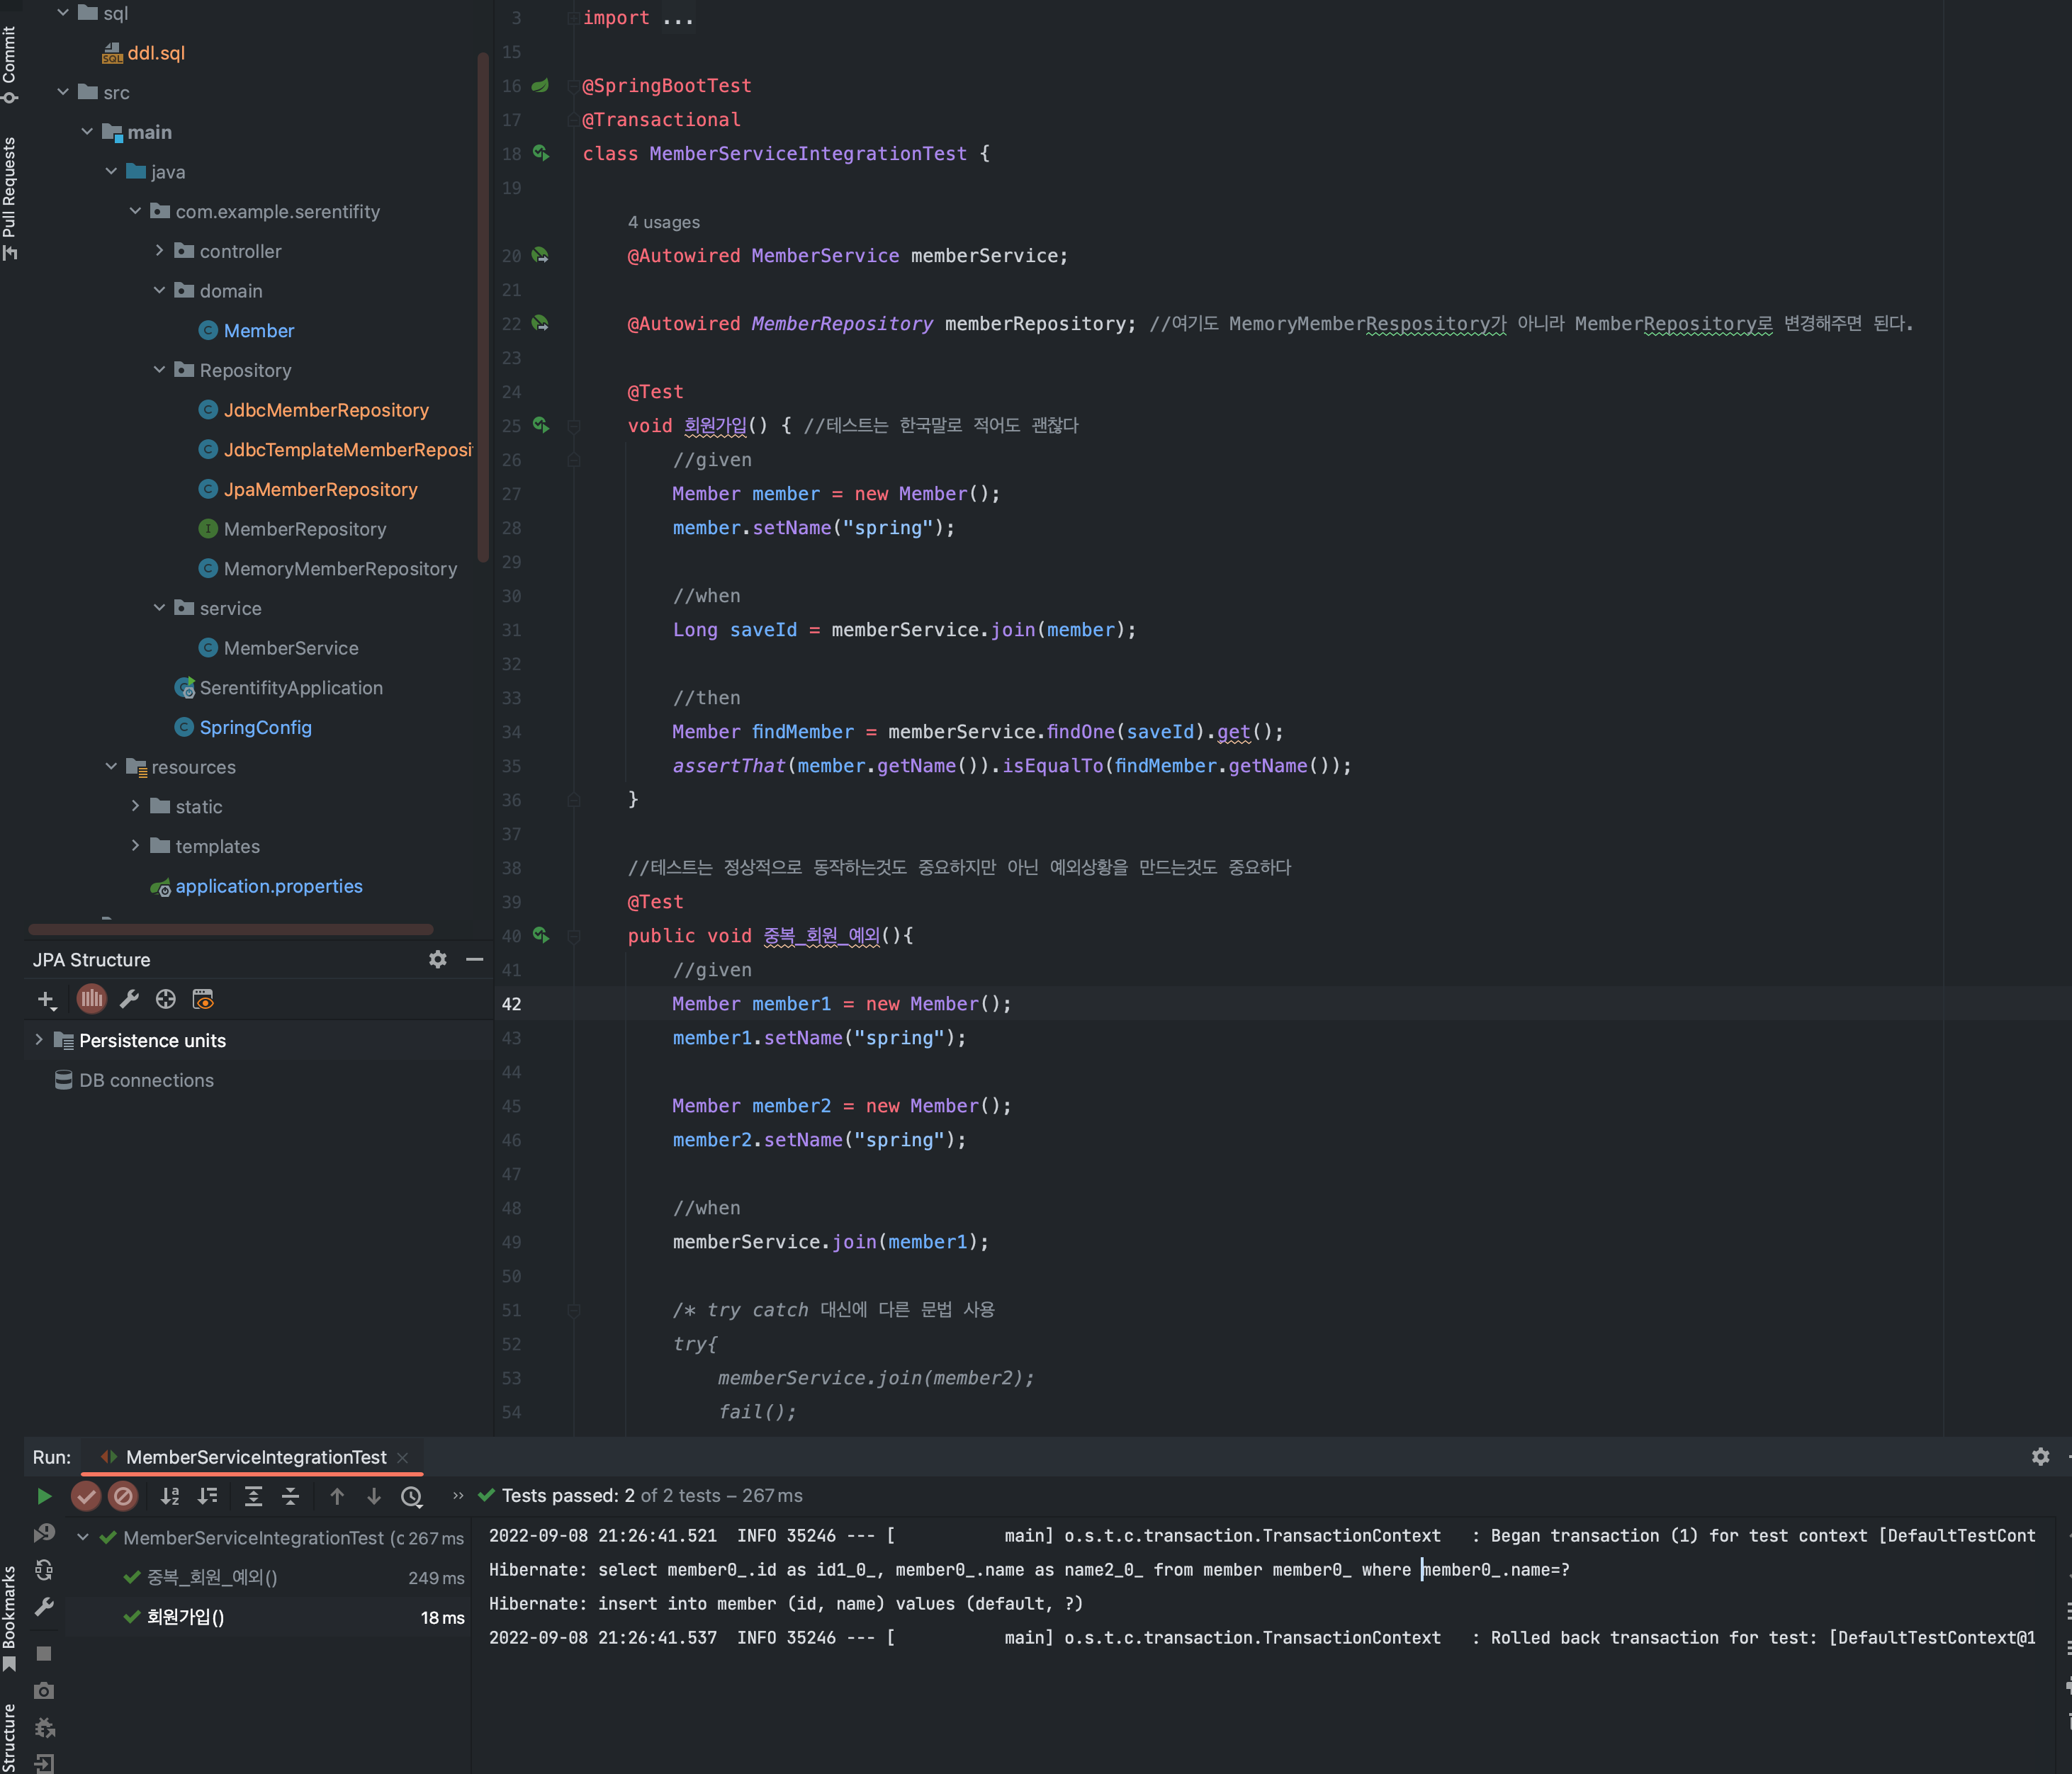Image resolution: width=2072 pixels, height=1774 pixels.
Task: Open SerentifityApplication class
Action: click(x=291, y=687)
